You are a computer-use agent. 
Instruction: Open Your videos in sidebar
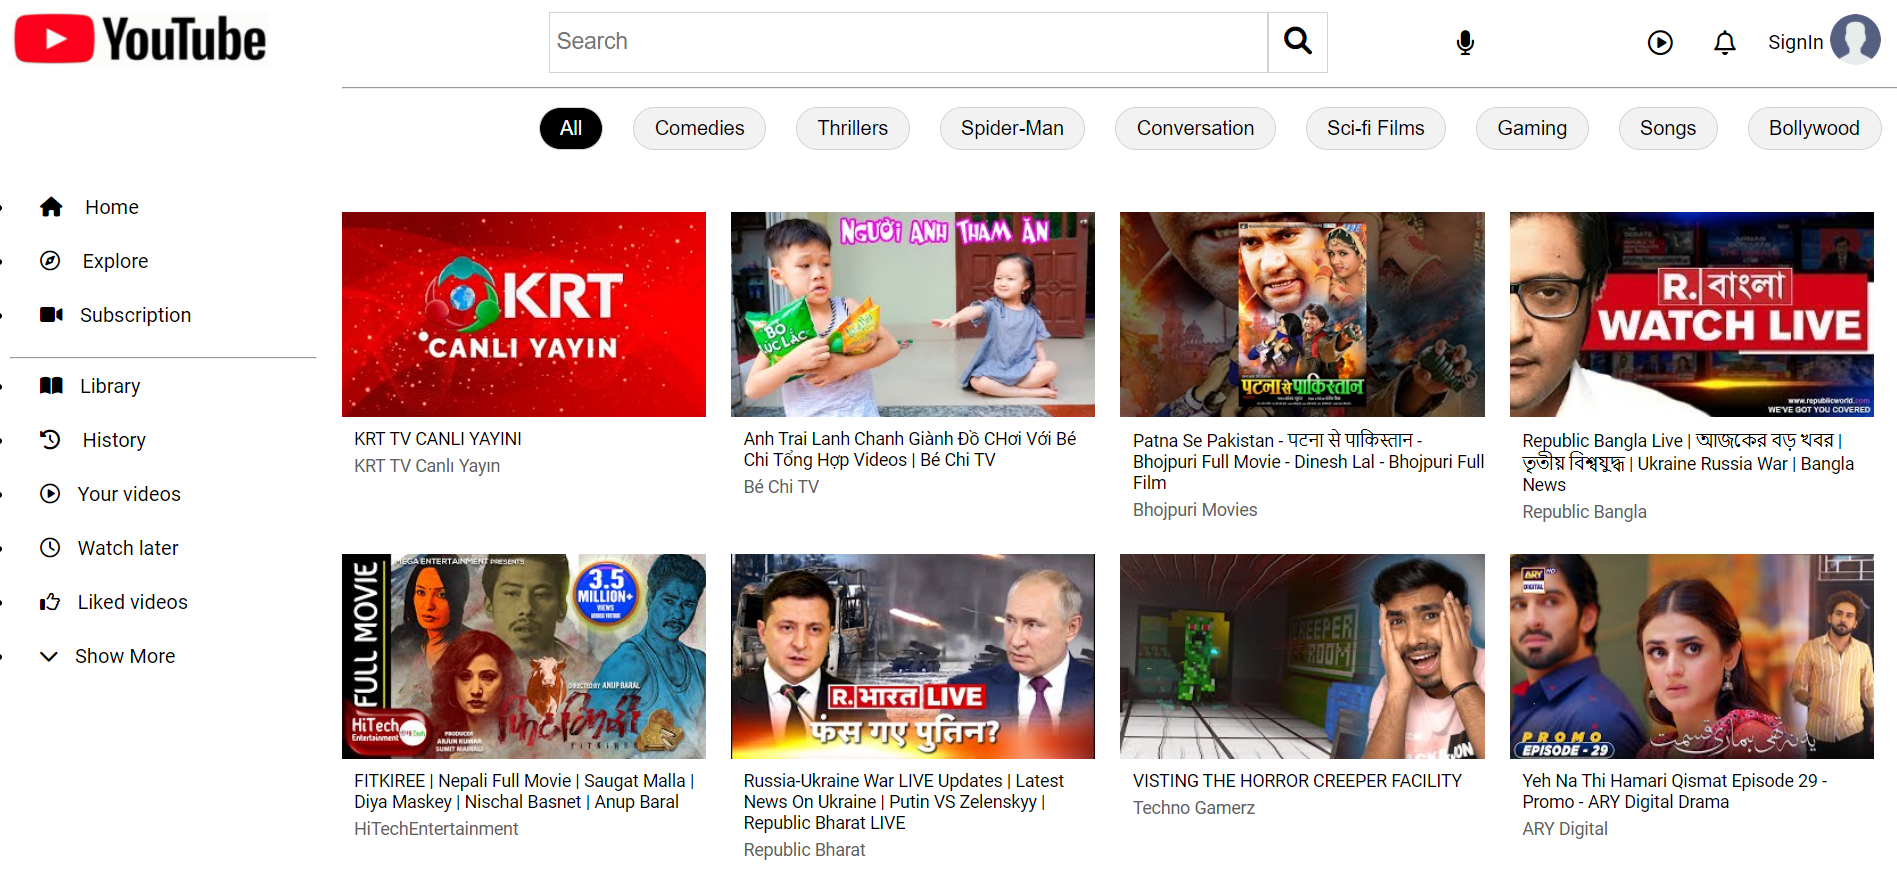pyautogui.click(x=129, y=494)
